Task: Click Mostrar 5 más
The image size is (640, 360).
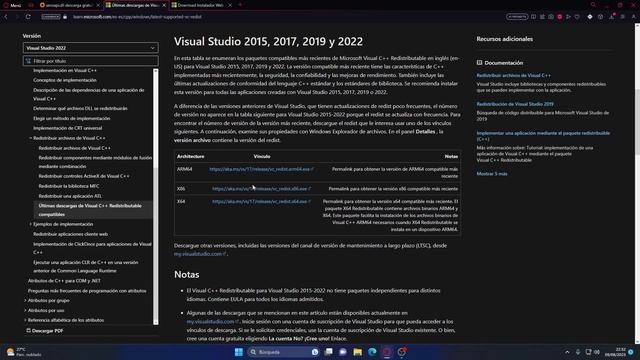Action: click(x=492, y=174)
